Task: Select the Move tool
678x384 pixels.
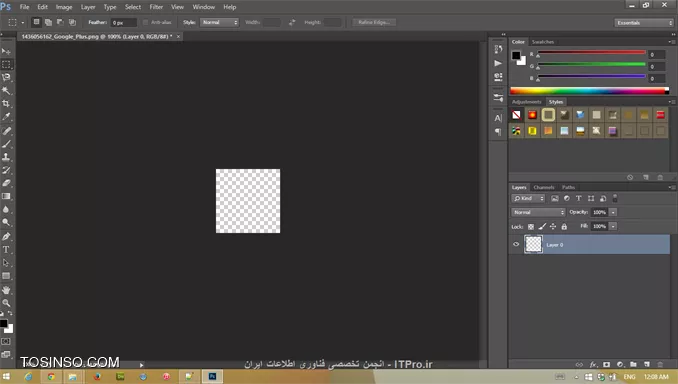Action: 6,51
